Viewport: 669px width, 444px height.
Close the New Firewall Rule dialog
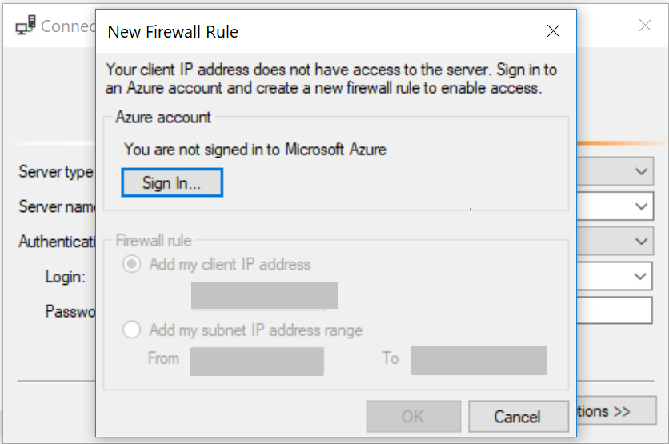(x=553, y=32)
